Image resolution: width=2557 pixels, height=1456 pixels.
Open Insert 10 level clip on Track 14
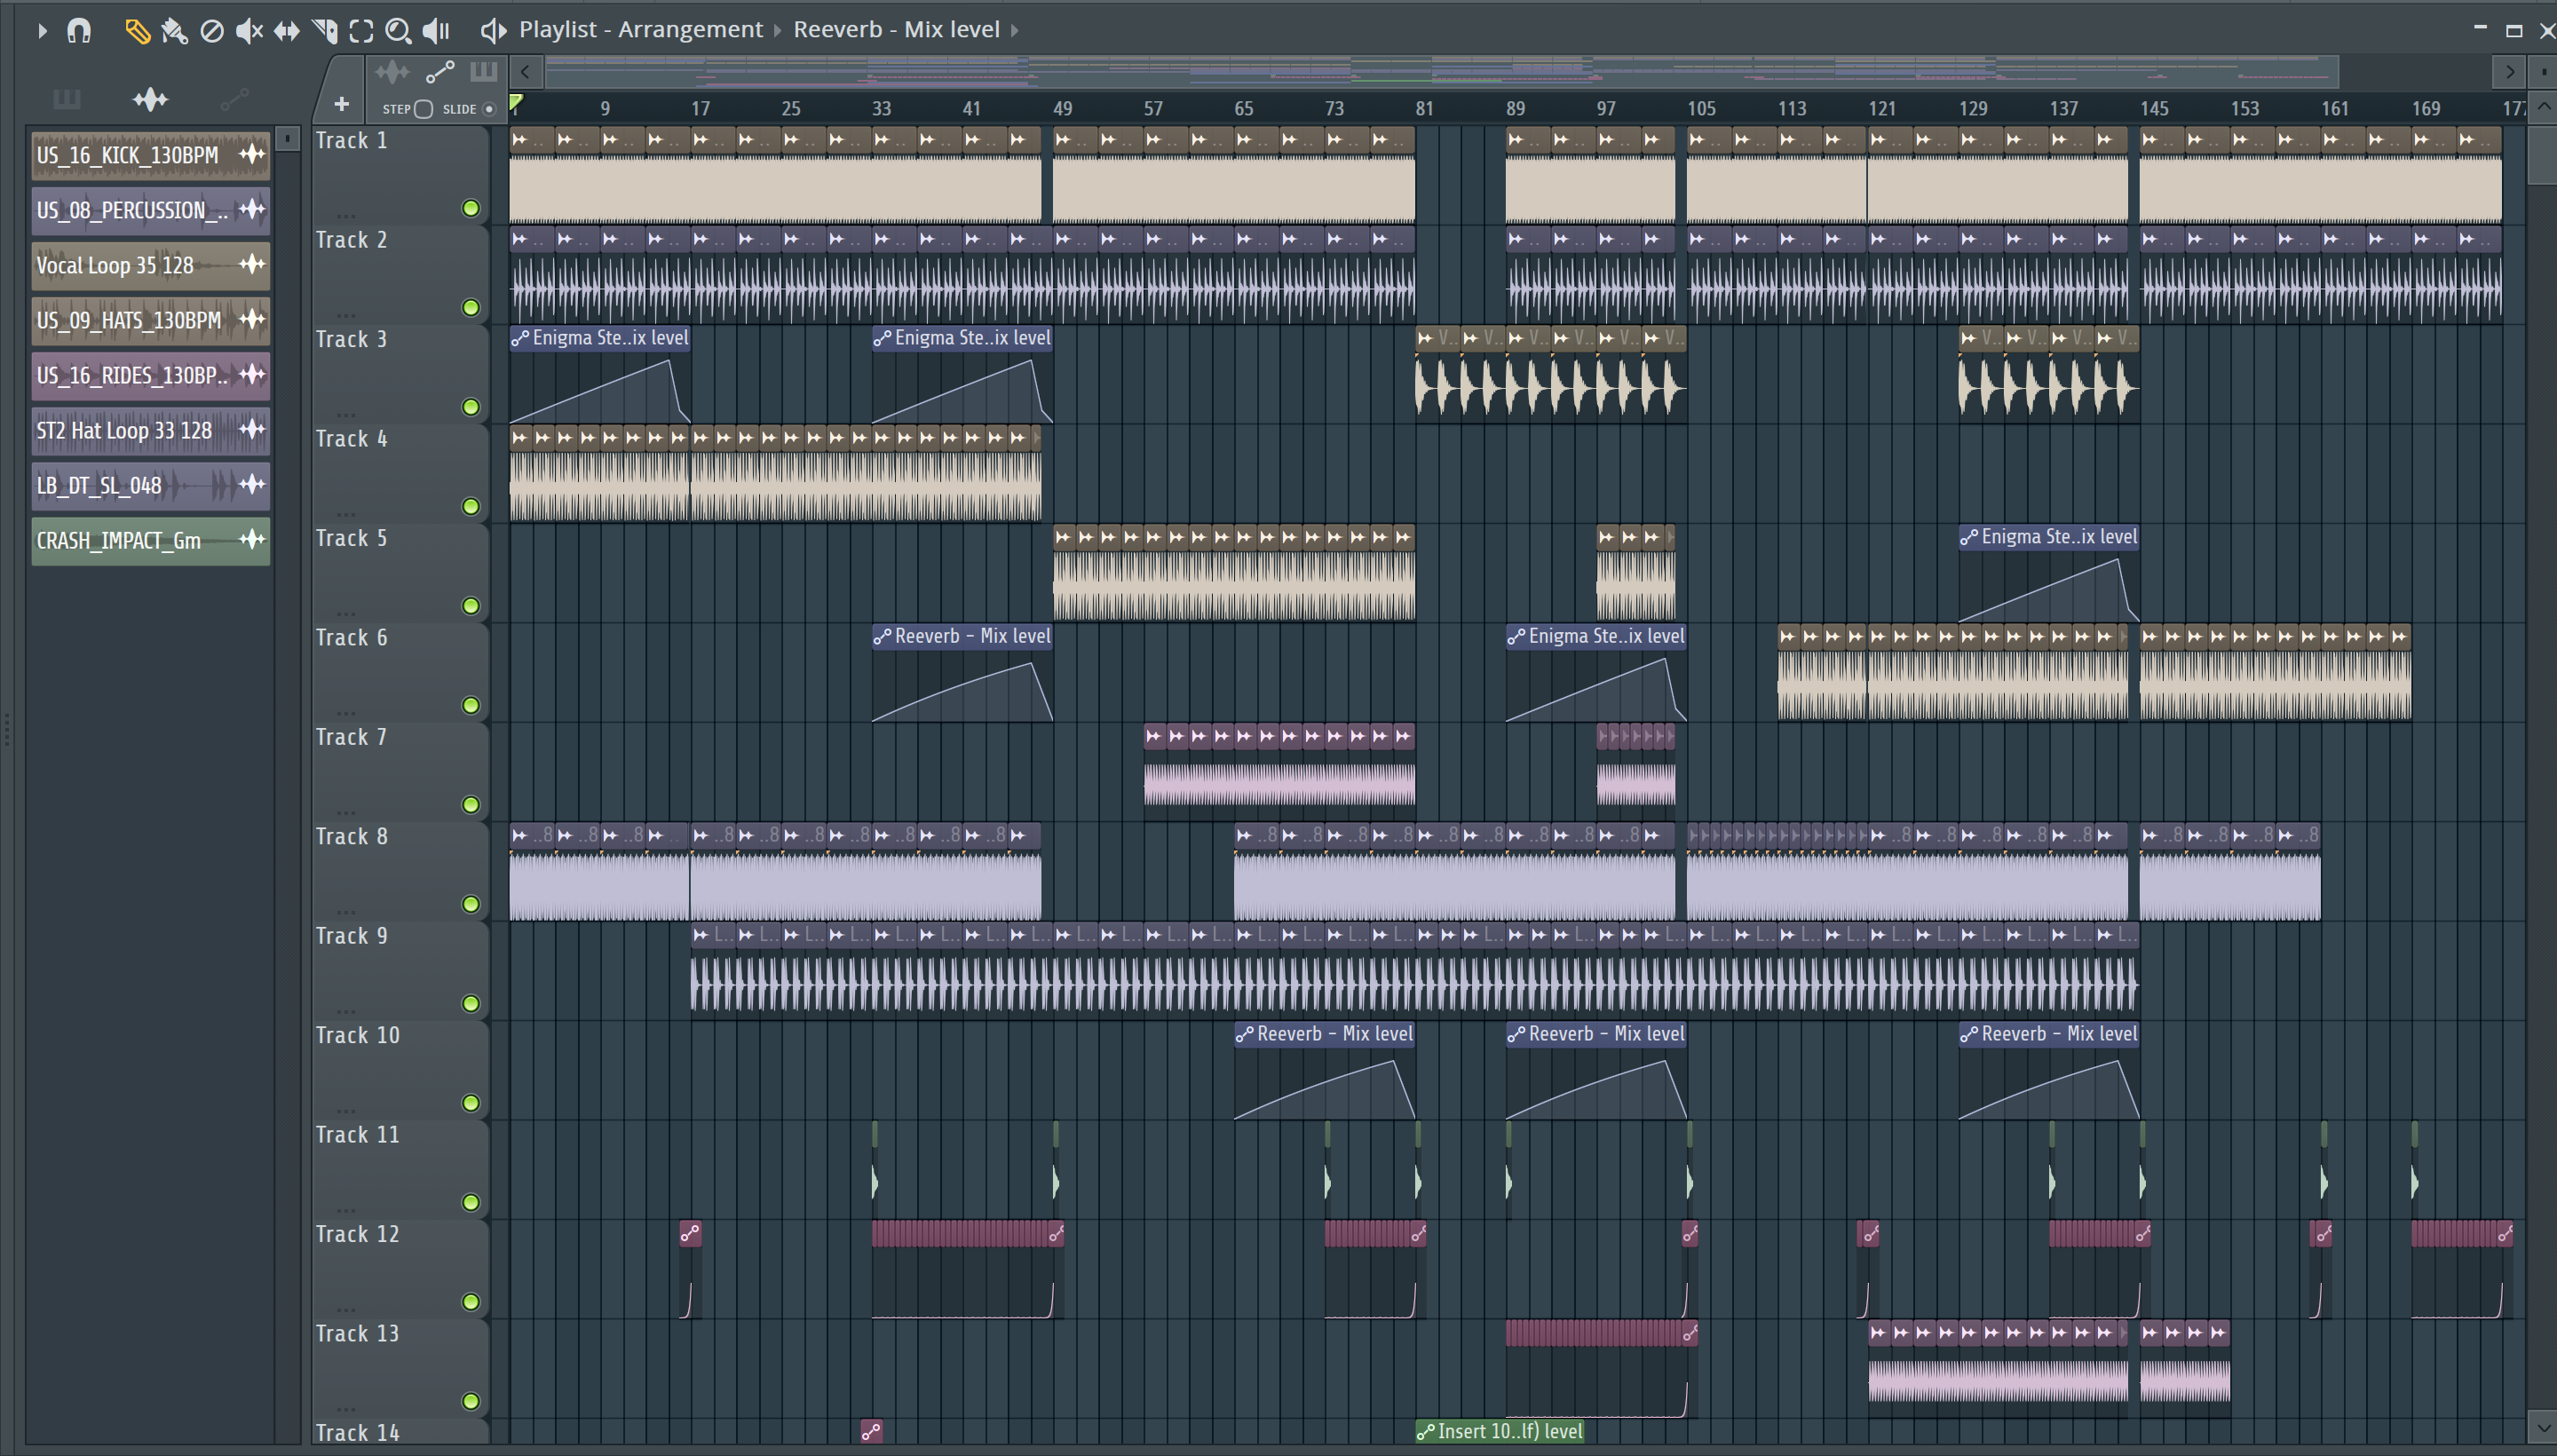point(1500,1432)
